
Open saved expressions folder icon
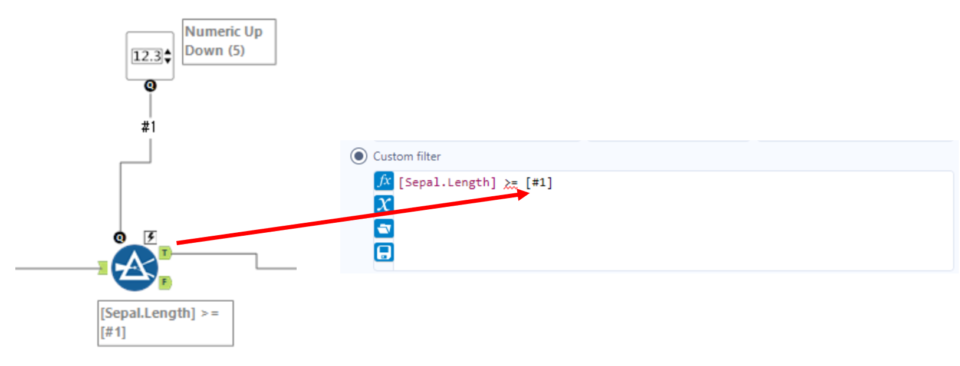[384, 228]
